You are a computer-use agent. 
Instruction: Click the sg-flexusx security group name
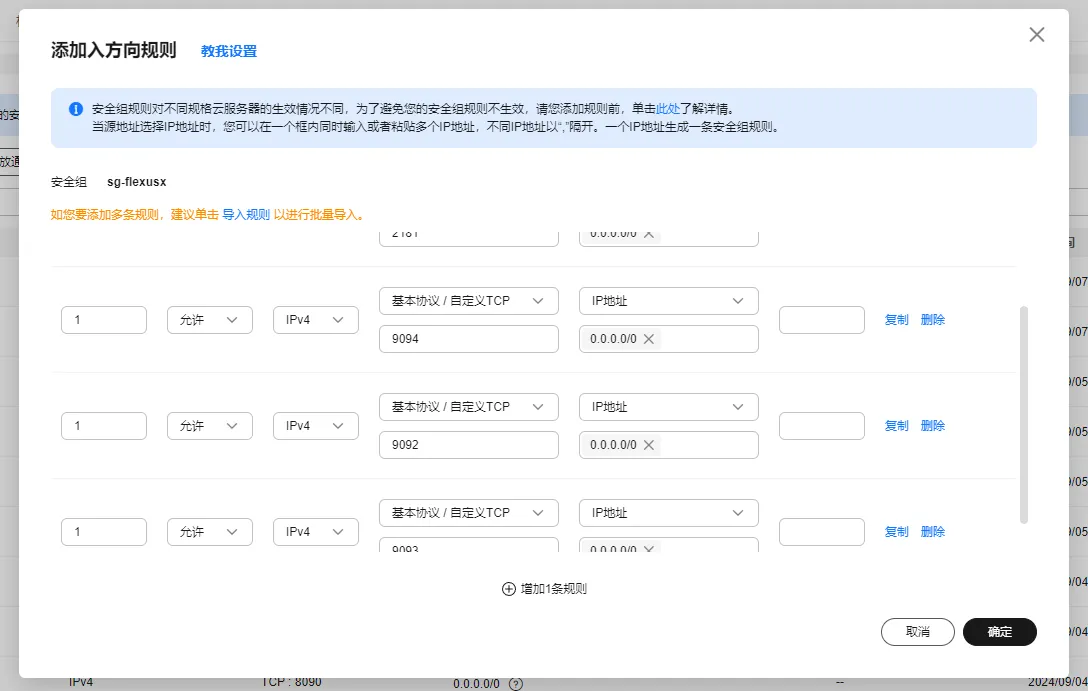coord(137,182)
